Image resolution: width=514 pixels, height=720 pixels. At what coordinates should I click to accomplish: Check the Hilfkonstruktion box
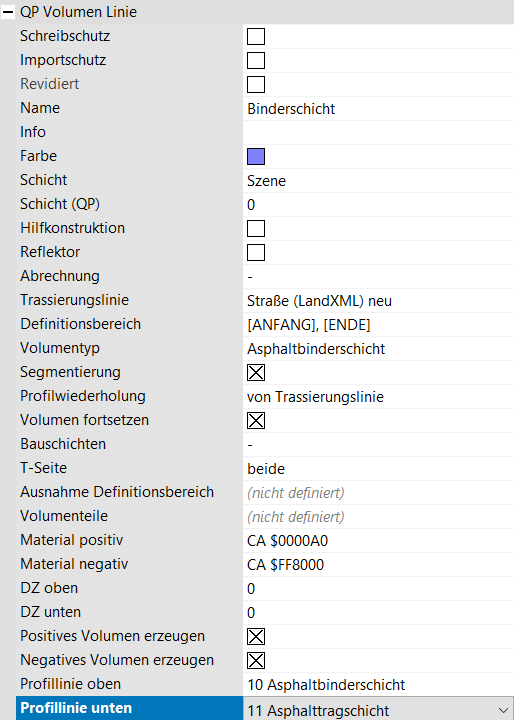pos(256,228)
